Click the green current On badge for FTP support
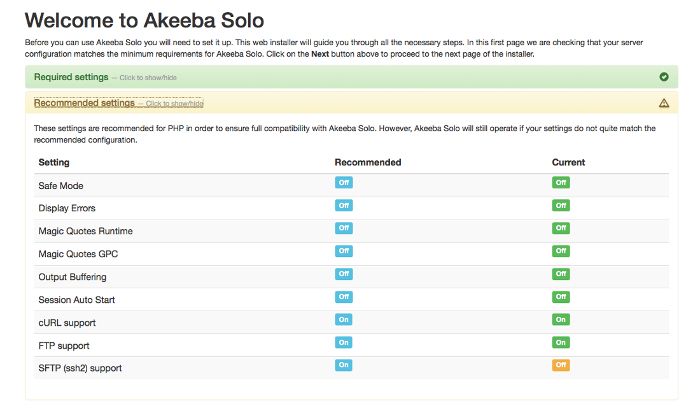700x420 pixels. point(561,342)
